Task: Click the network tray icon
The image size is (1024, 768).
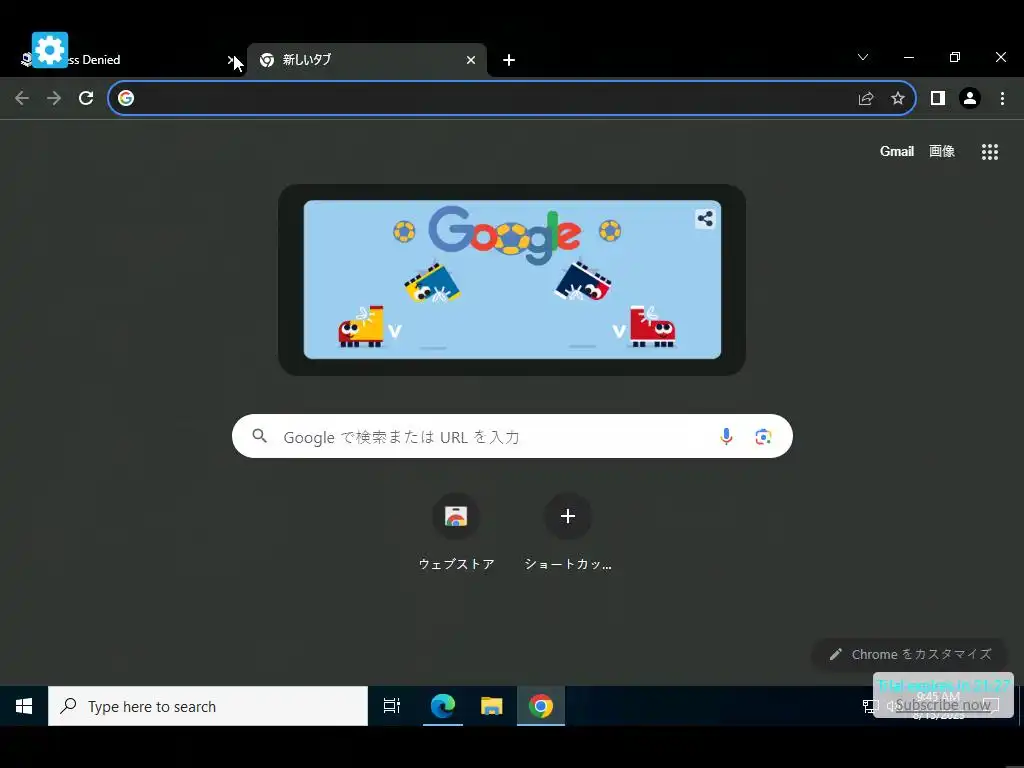Action: pos(871,706)
